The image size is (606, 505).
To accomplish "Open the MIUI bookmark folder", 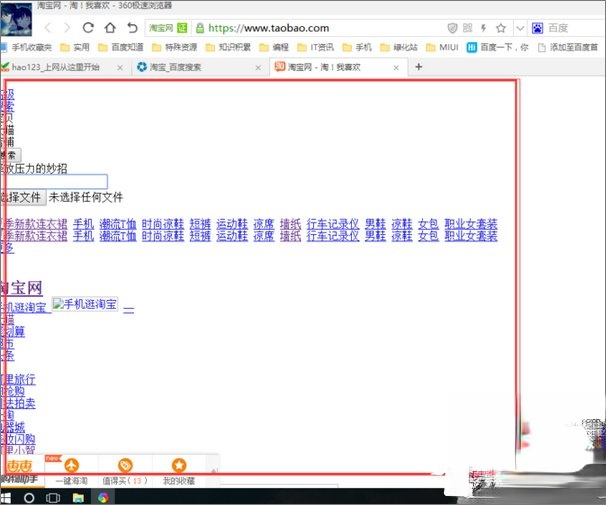I will pos(442,48).
